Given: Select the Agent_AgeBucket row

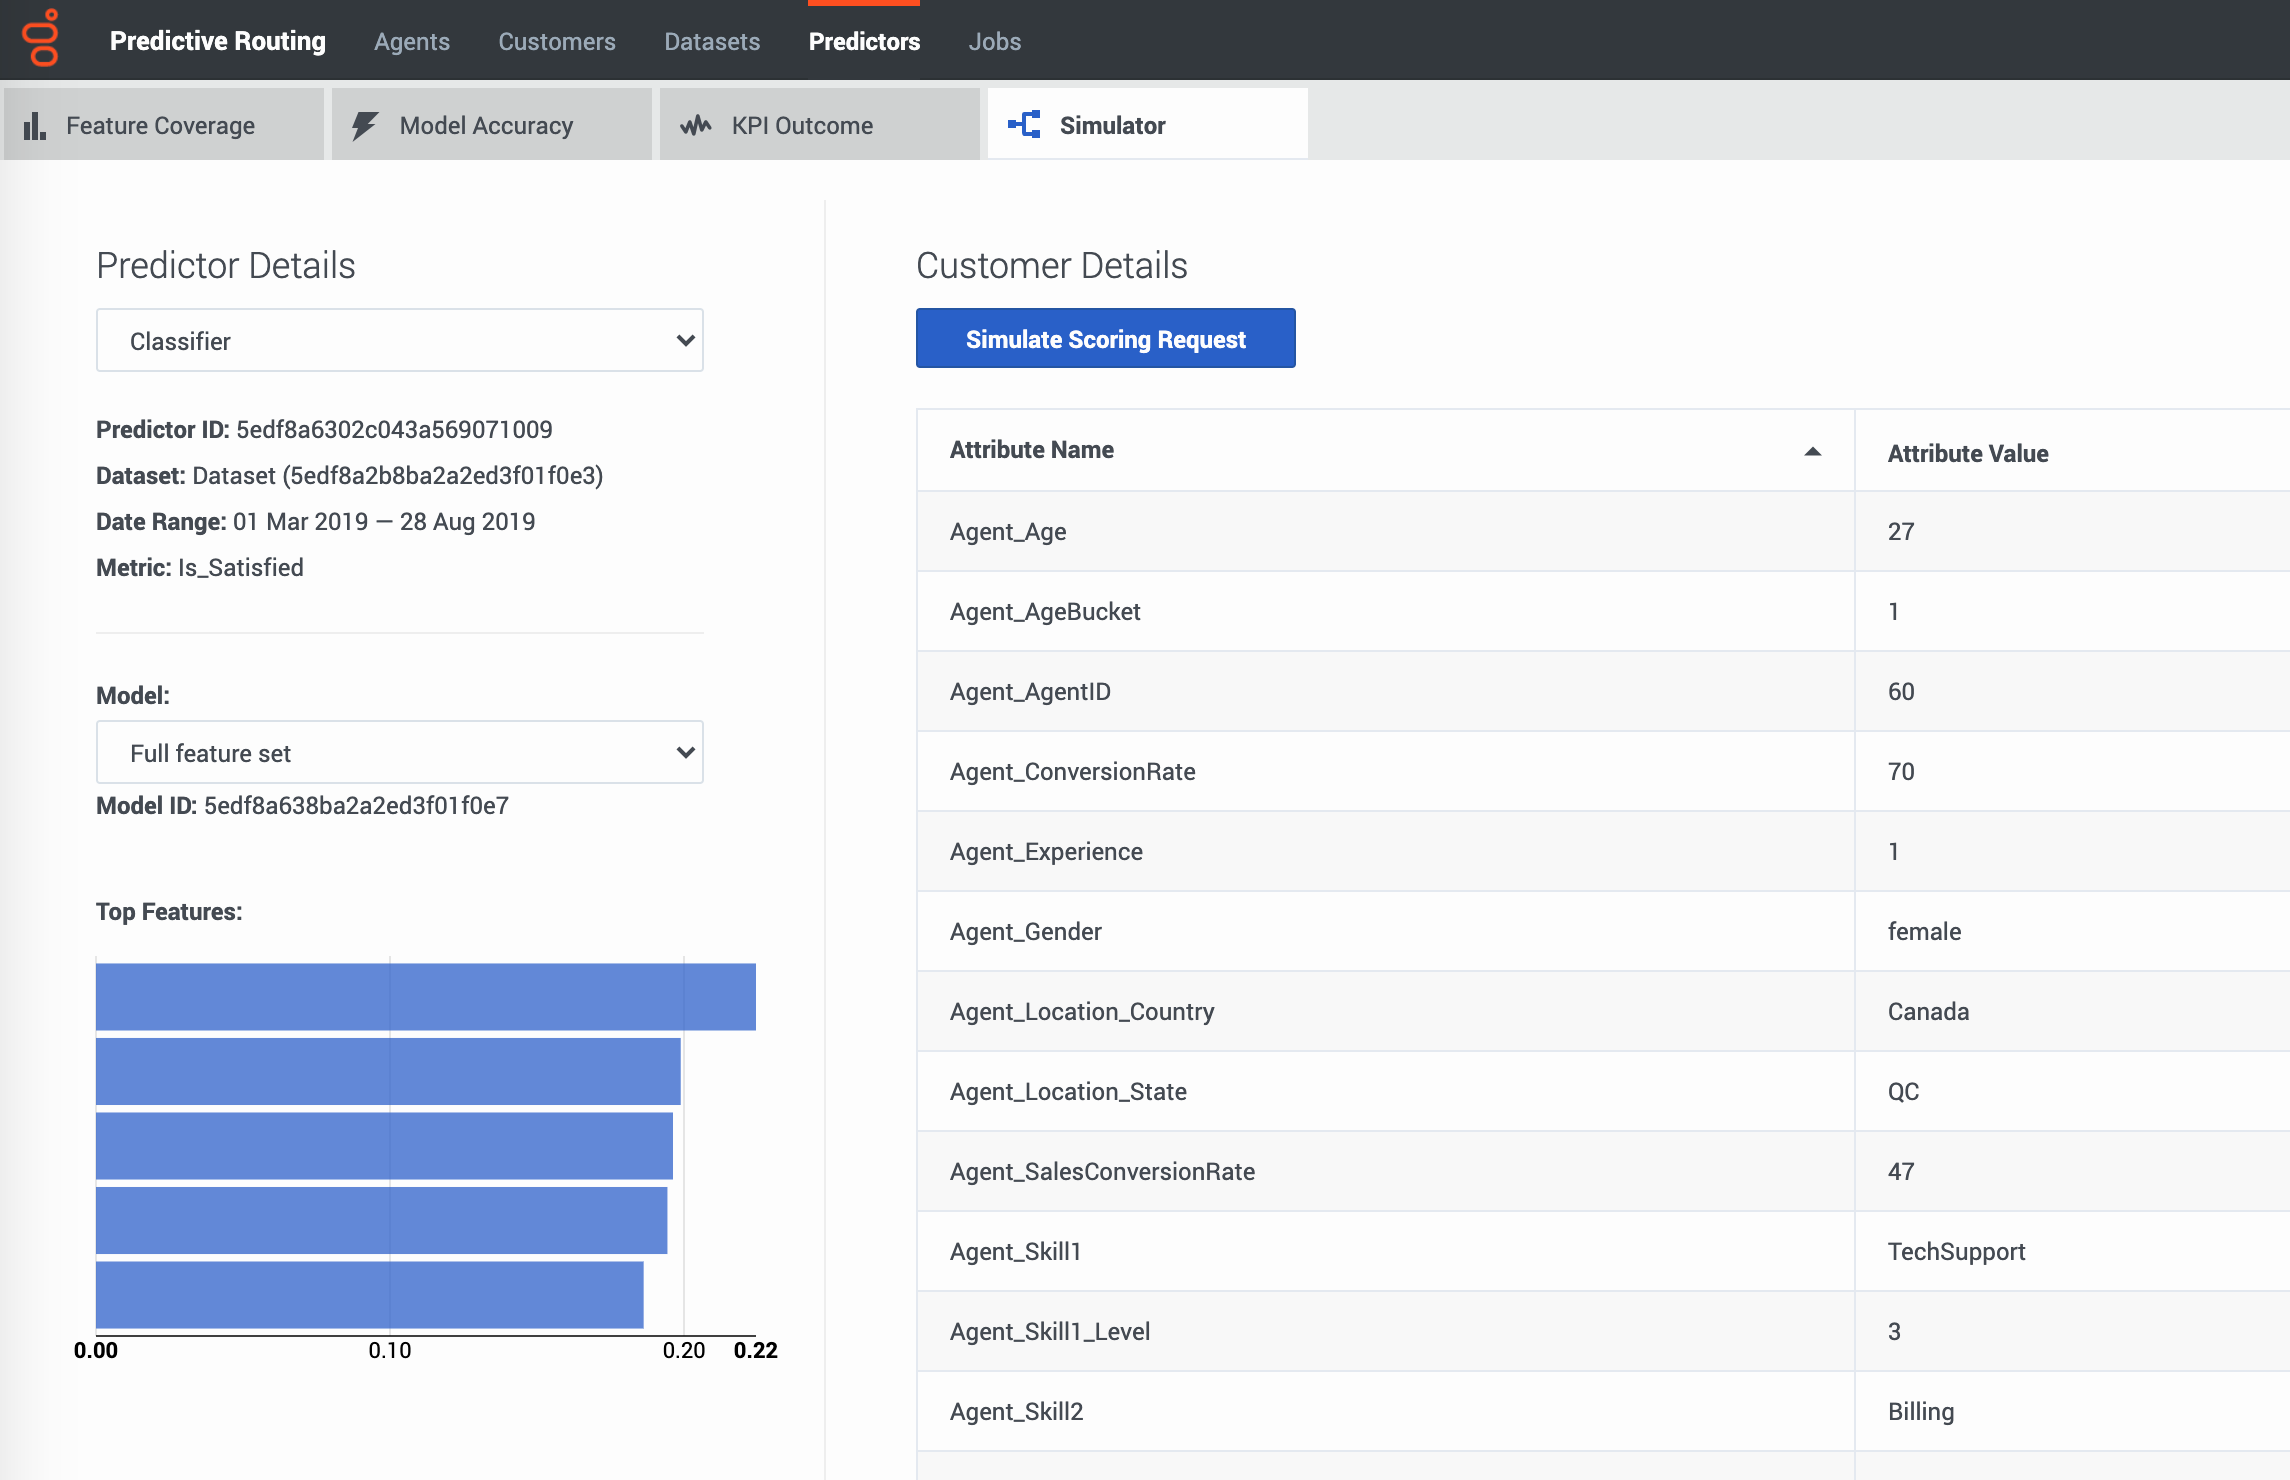Looking at the screenshot, I should [1603, 611].
